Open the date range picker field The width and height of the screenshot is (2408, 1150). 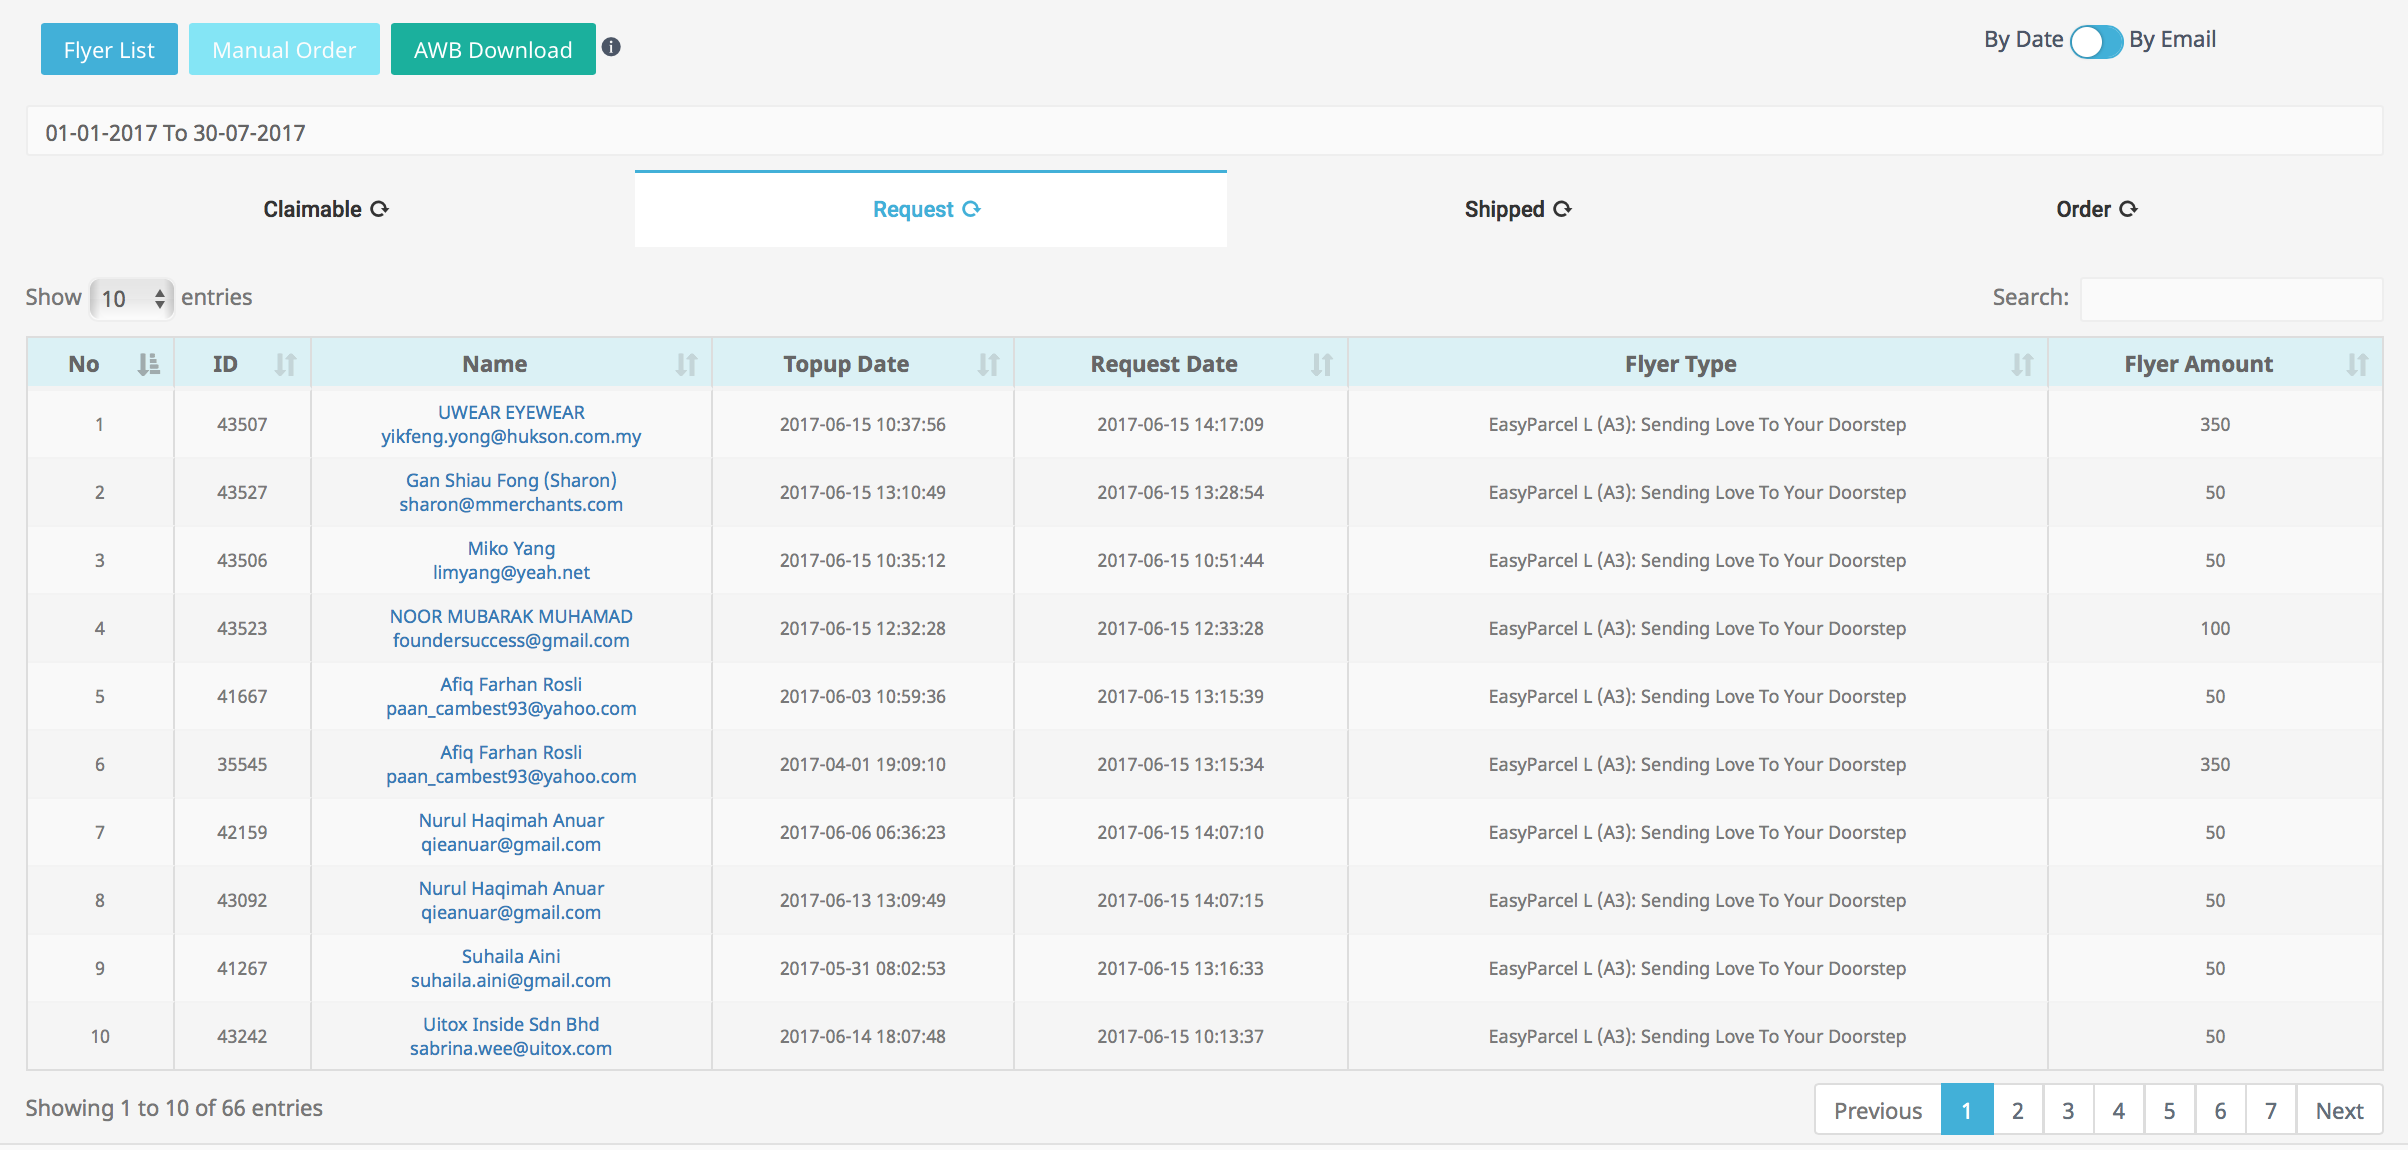click(1204, 132)
